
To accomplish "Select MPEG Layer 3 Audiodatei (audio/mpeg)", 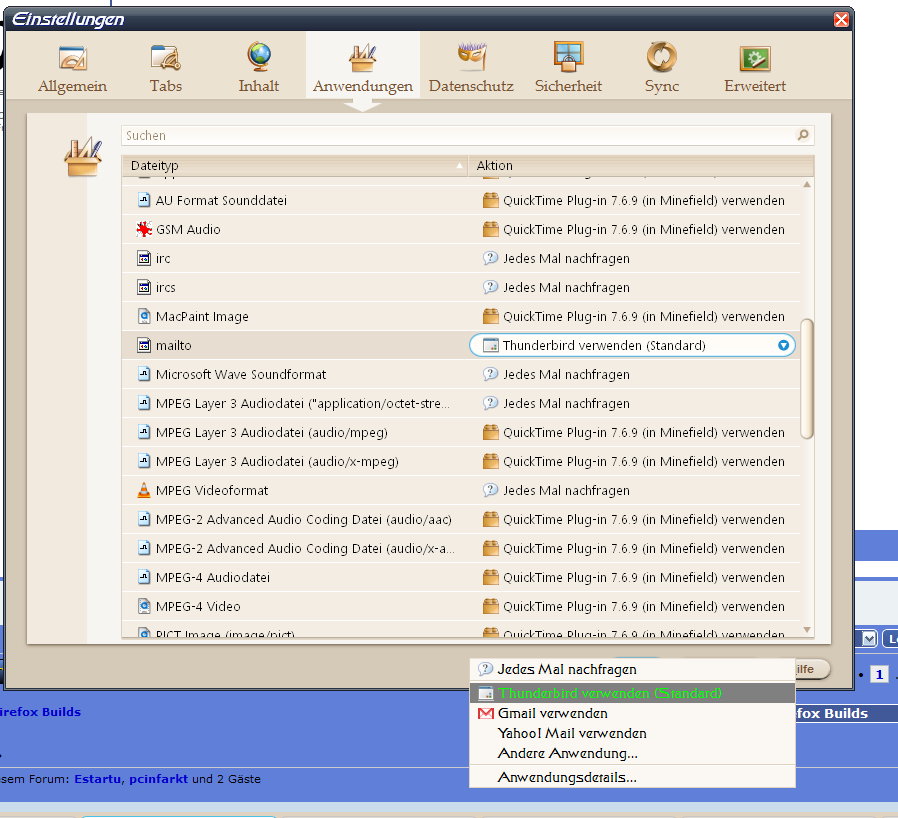I will pos(461,432).
